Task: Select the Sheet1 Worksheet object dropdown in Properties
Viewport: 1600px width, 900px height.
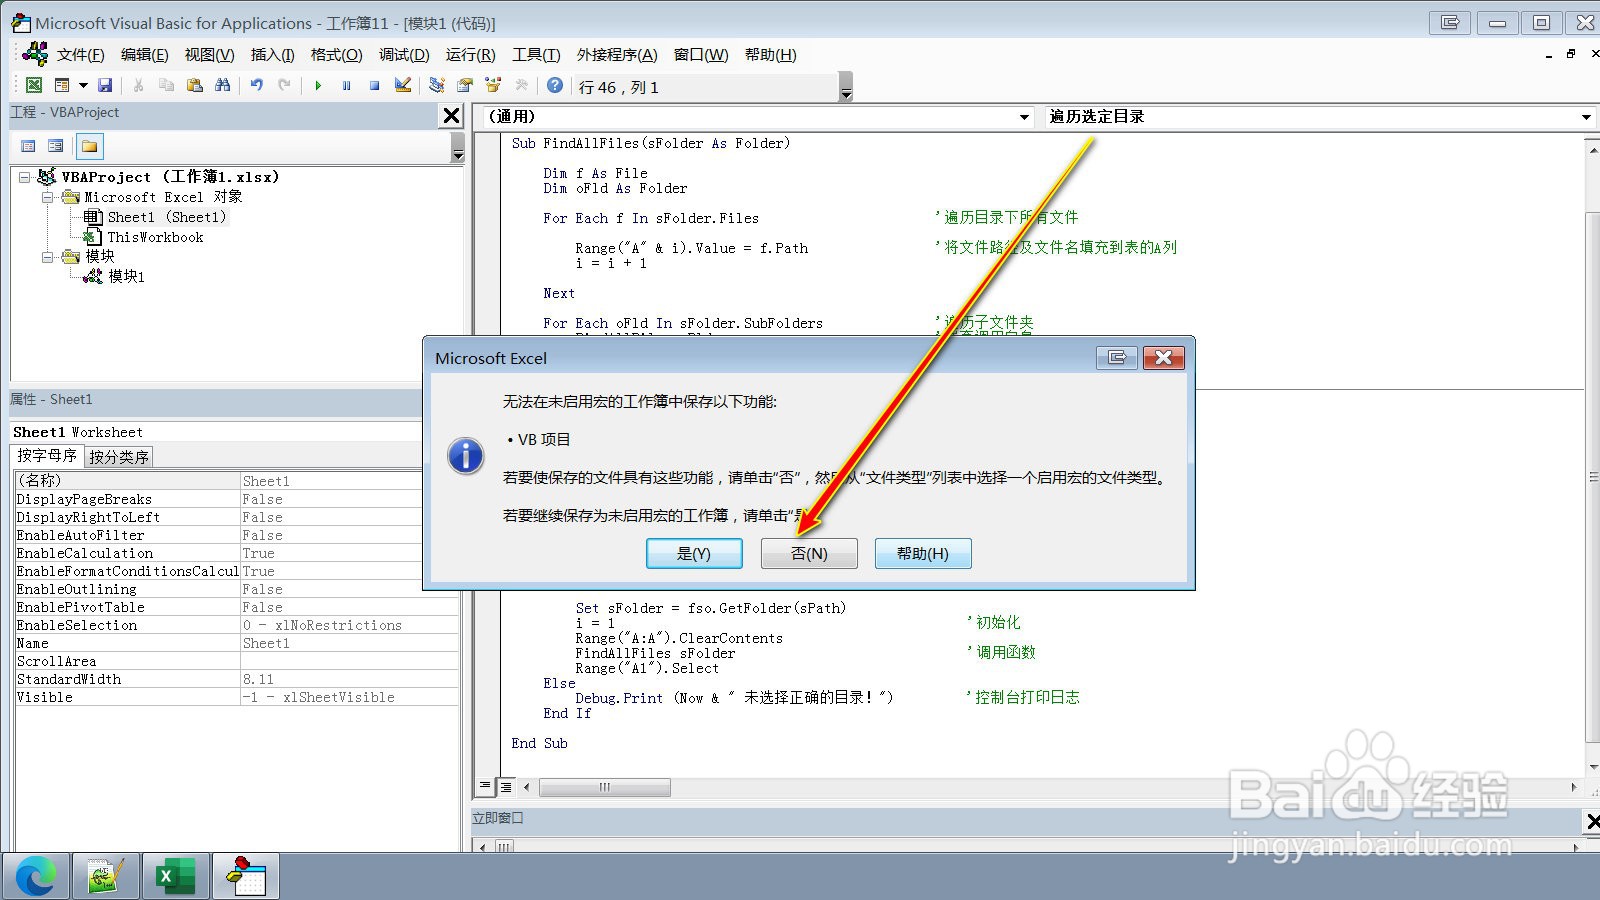Action: [217, 432]
